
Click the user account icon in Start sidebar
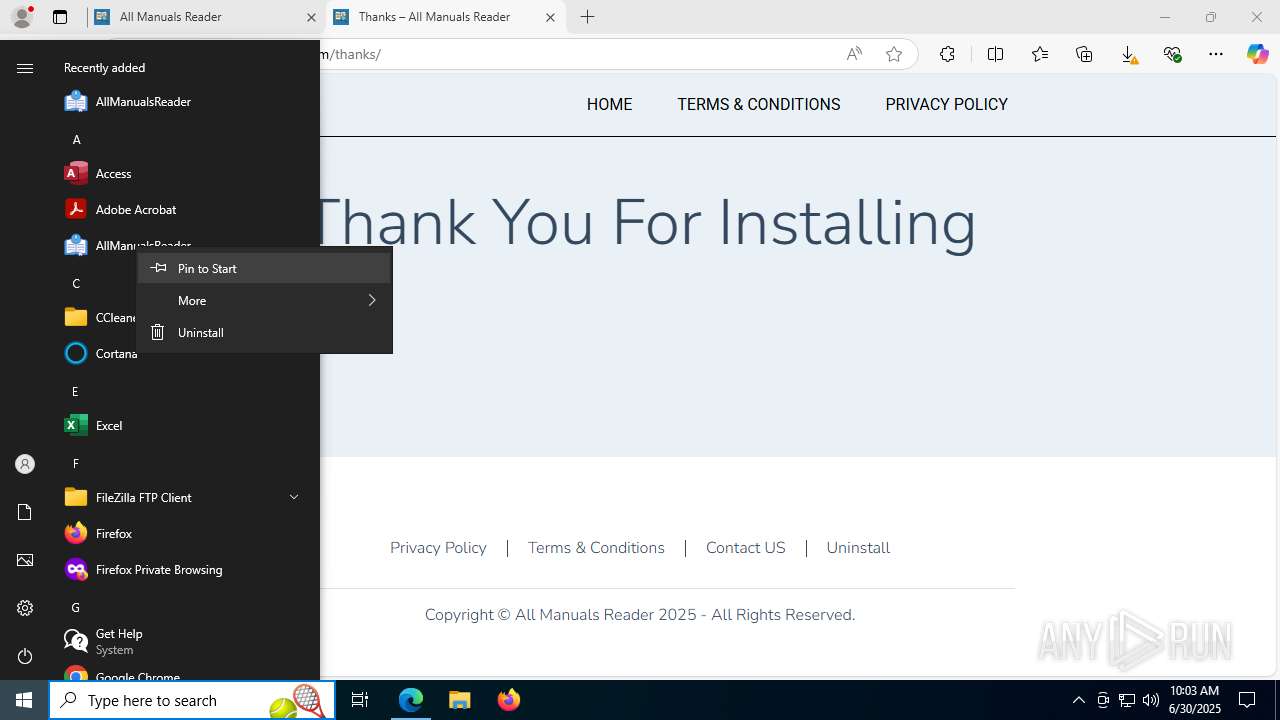click(x=25, y=464)
